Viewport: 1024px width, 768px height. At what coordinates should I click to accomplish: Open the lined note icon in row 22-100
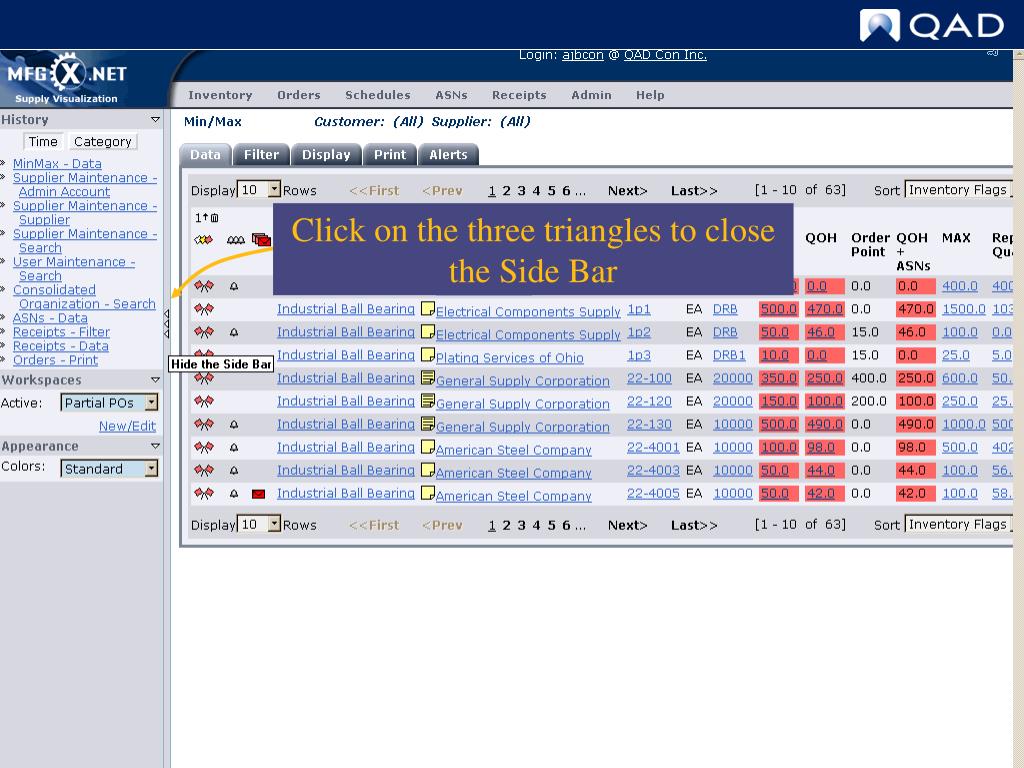tap(428, 377)
